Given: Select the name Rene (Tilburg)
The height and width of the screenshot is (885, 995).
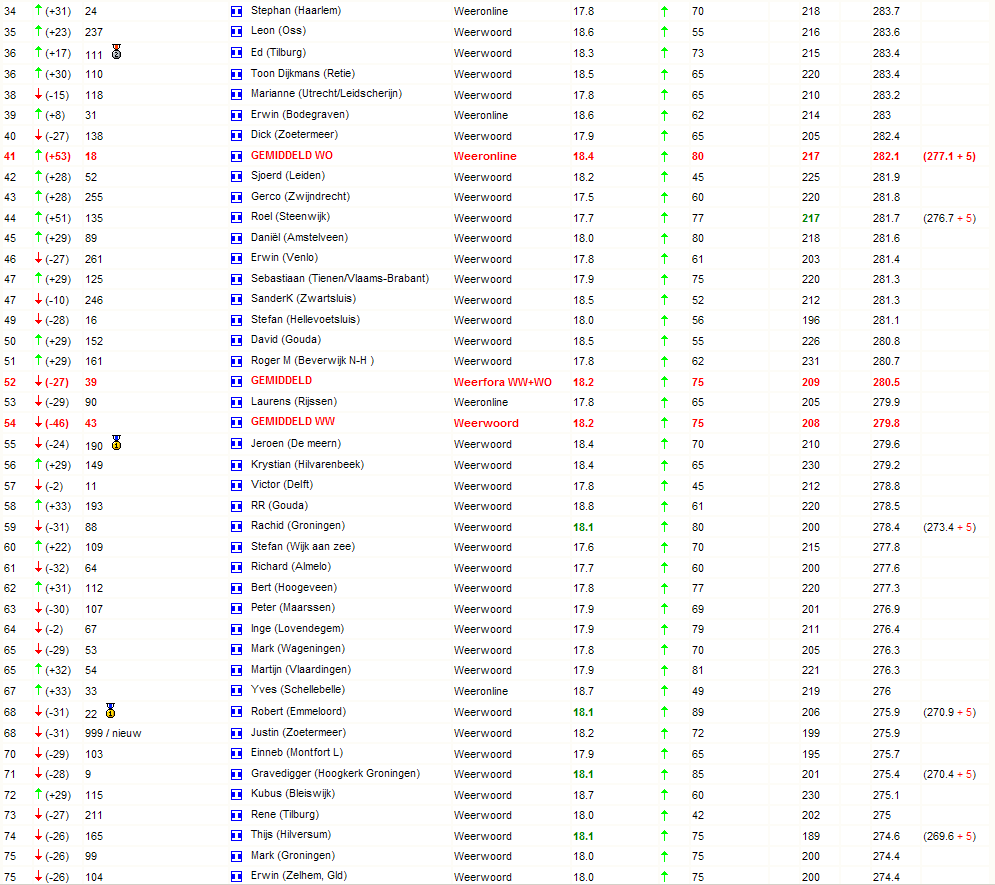Looking at the screenshot, I should tap(285, 815).
